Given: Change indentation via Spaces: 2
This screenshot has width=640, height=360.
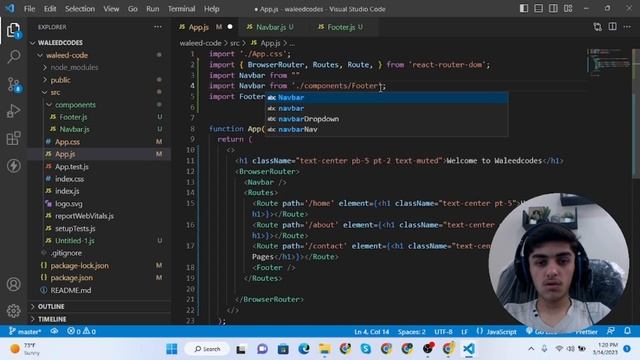Looking at the screenshot, I should click(x=411, y=331).
